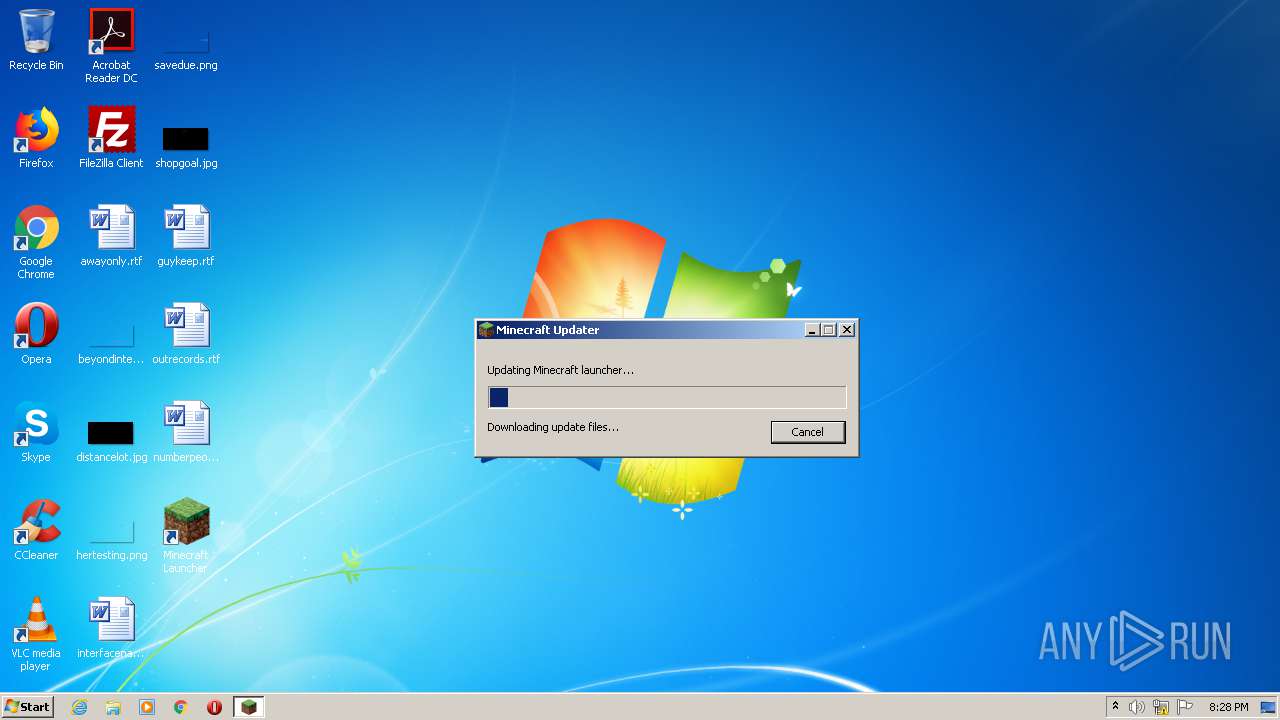The height and width of the screenshot is (720, 1280).
Task: Open the volume speaker tray icon
Action: pyautogui.click(x=1137, y=707)
